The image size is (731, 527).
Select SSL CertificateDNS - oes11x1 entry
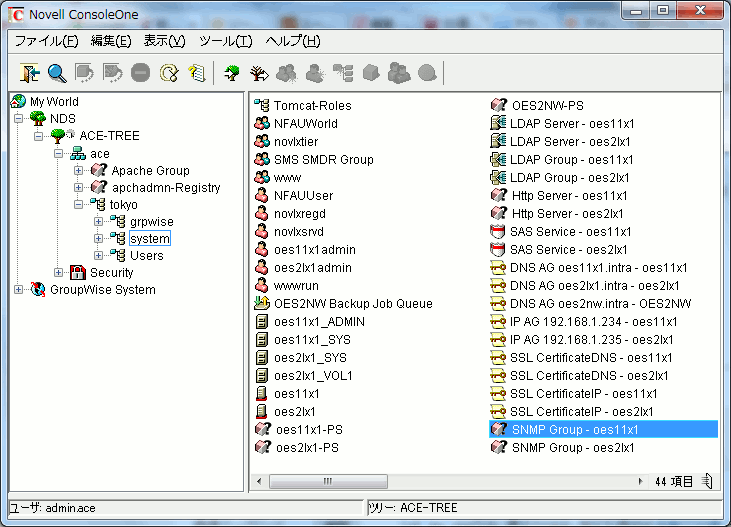tap(591, 358)
